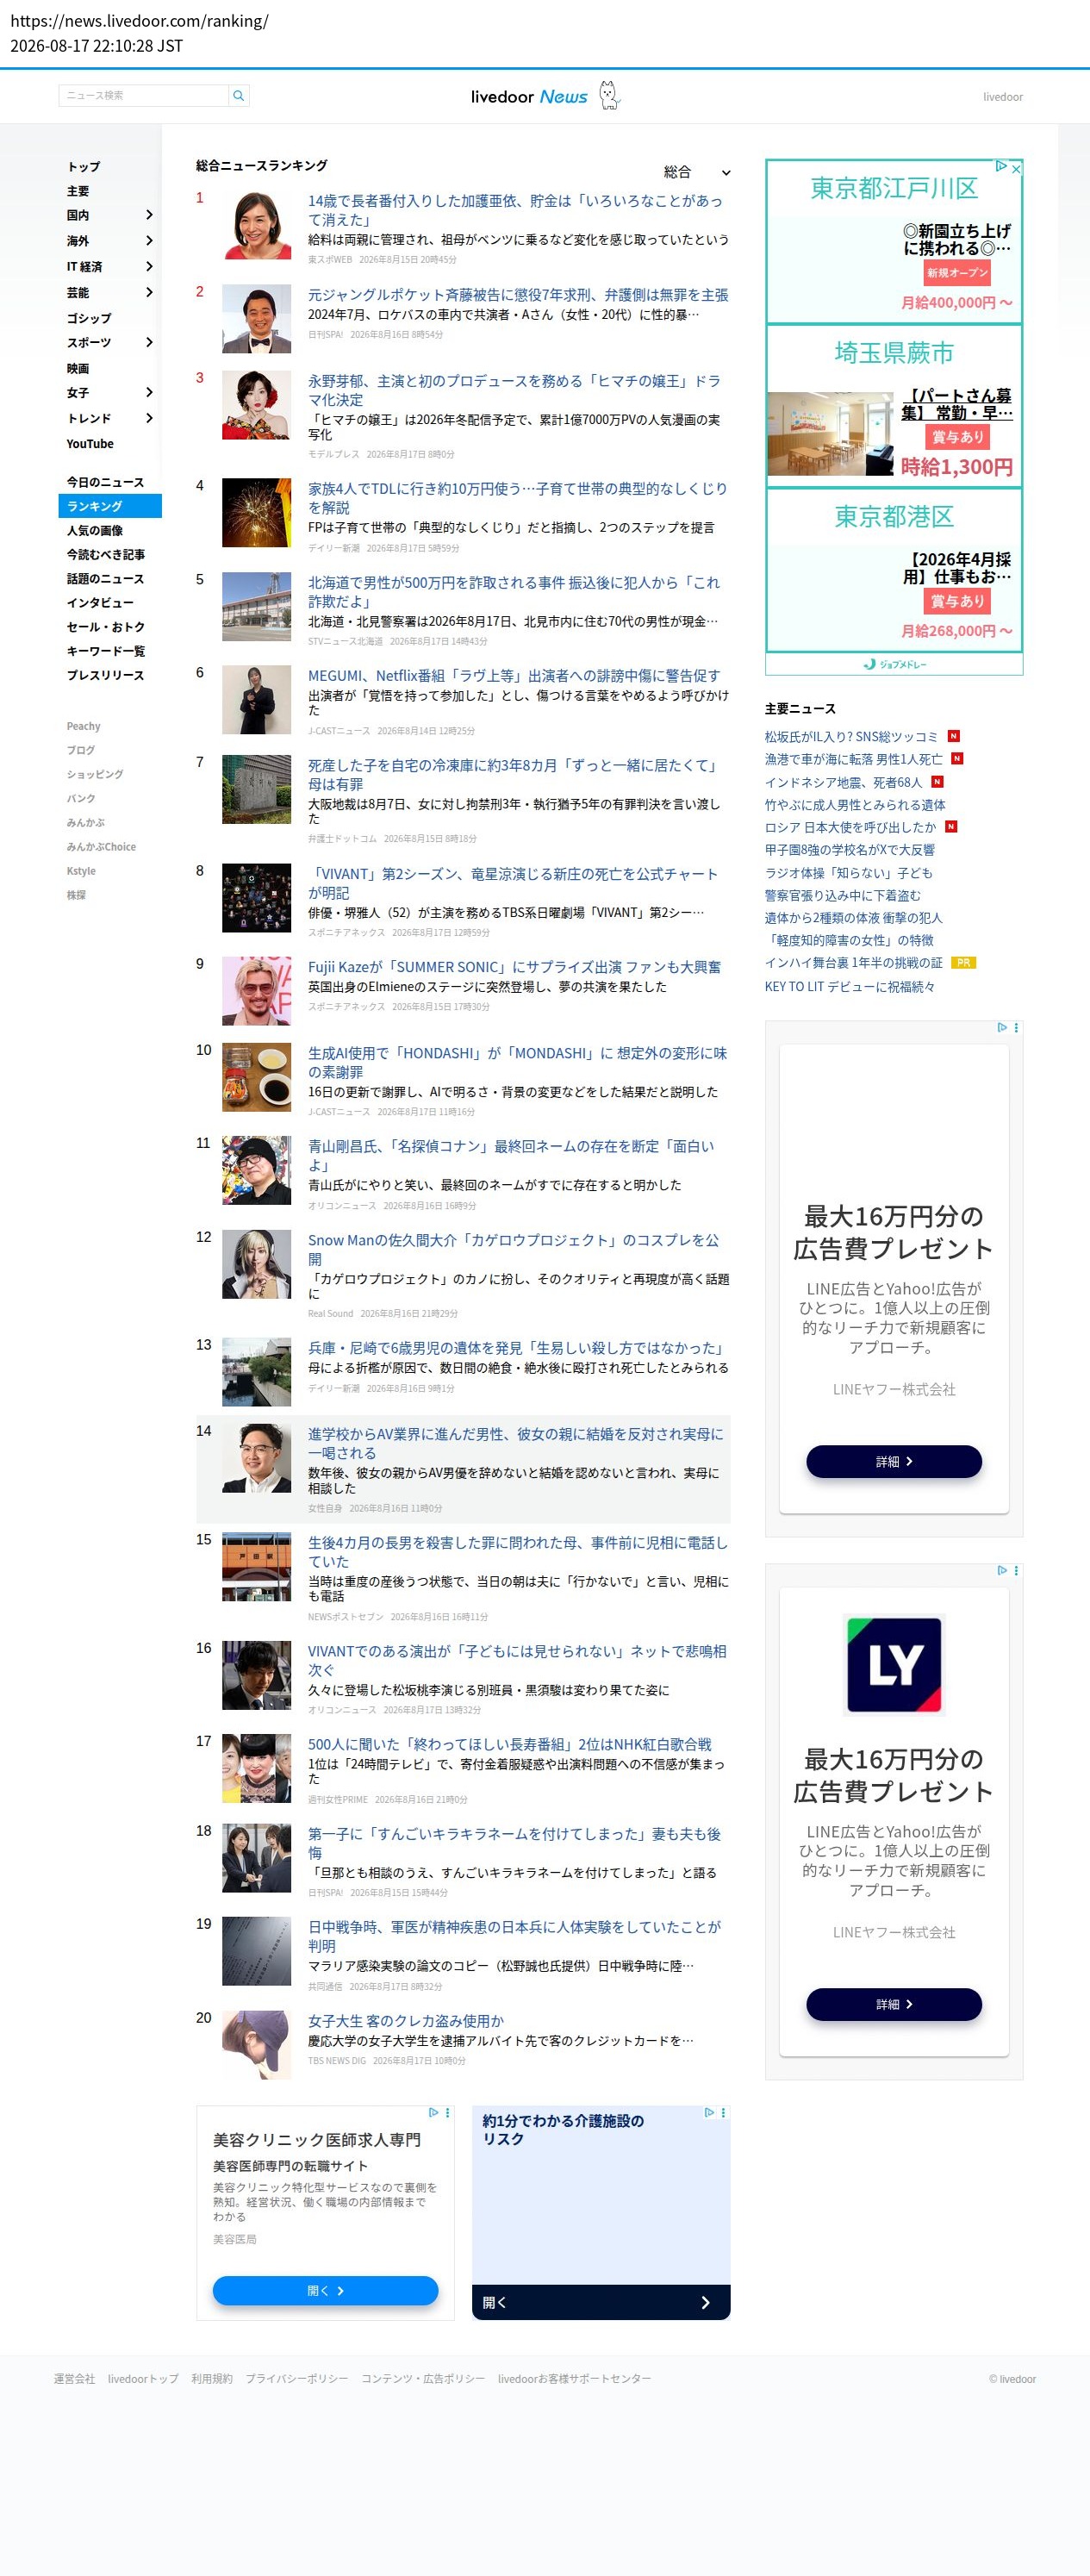This screenshot has height=2576, width=1090.
Task: Open the Peachy service link
Action: (x=84, y=726)
